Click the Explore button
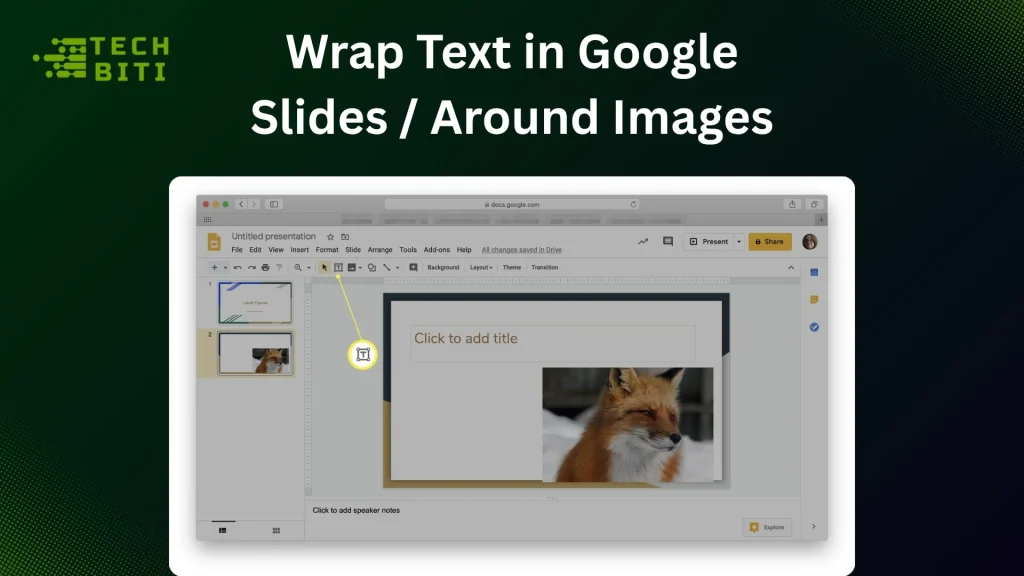The height and width of the screenshot is (576, 1024). (766, 527)
